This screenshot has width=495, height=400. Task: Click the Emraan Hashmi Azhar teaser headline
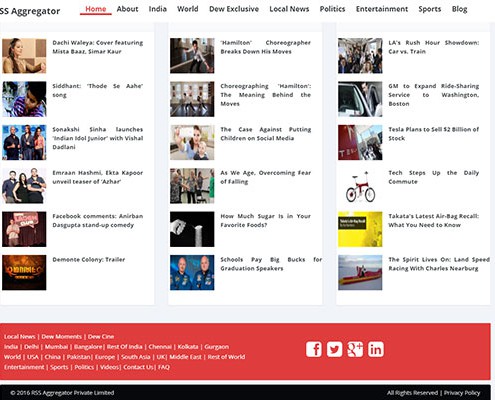tap(97, 177)
